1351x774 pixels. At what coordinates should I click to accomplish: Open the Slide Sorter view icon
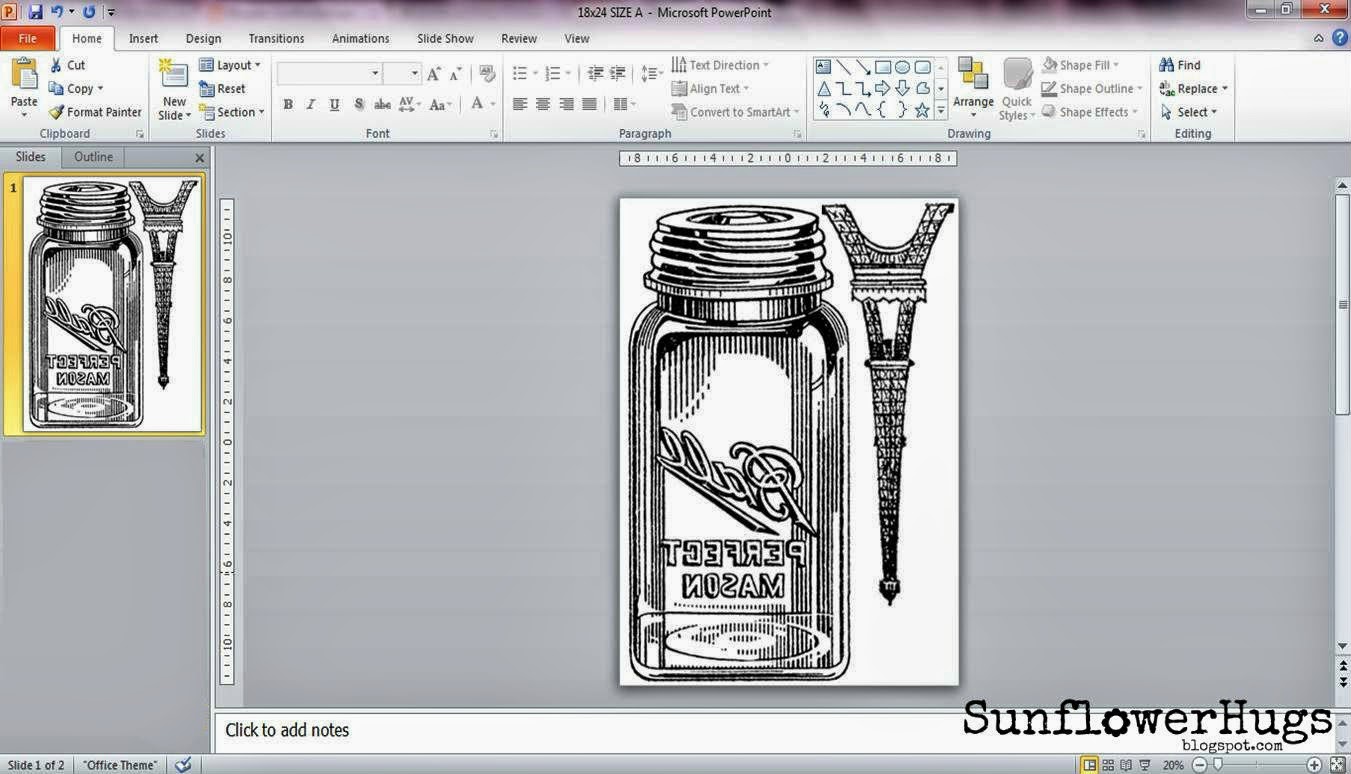1107,764
